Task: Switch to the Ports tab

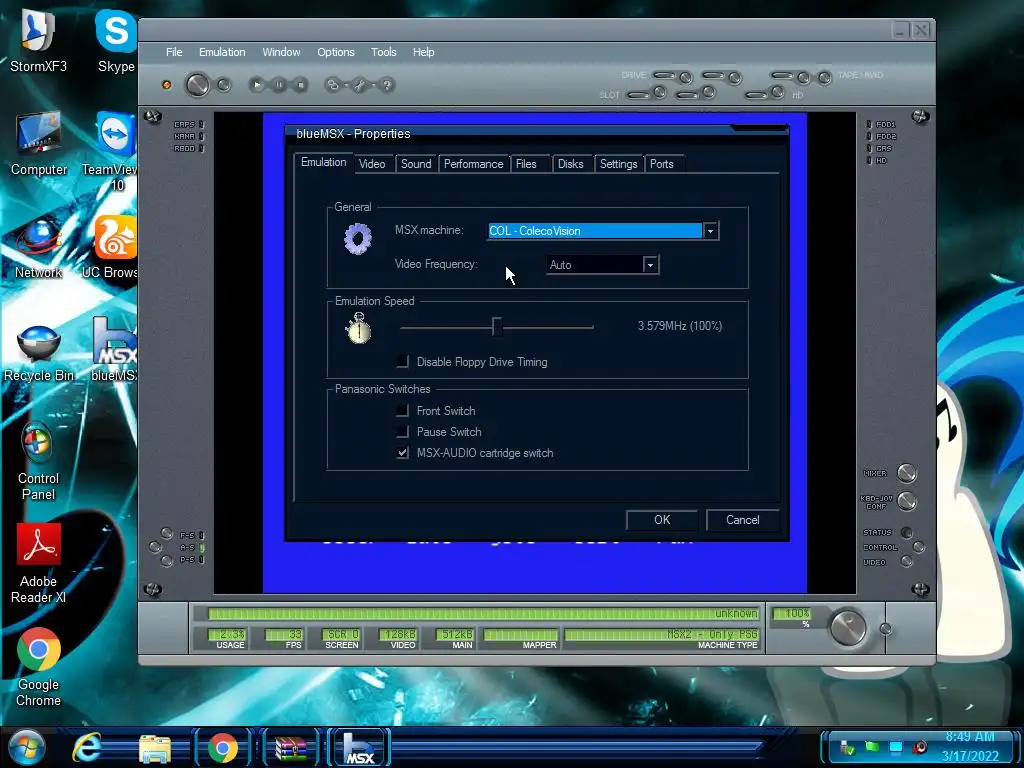Action: tap(662, 164)
